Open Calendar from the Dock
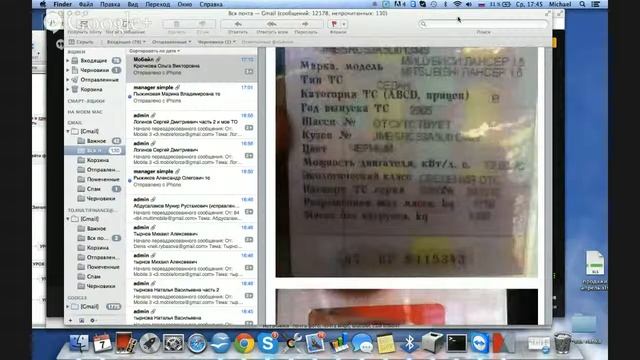640x360 pixels. (x=102, y=343)
